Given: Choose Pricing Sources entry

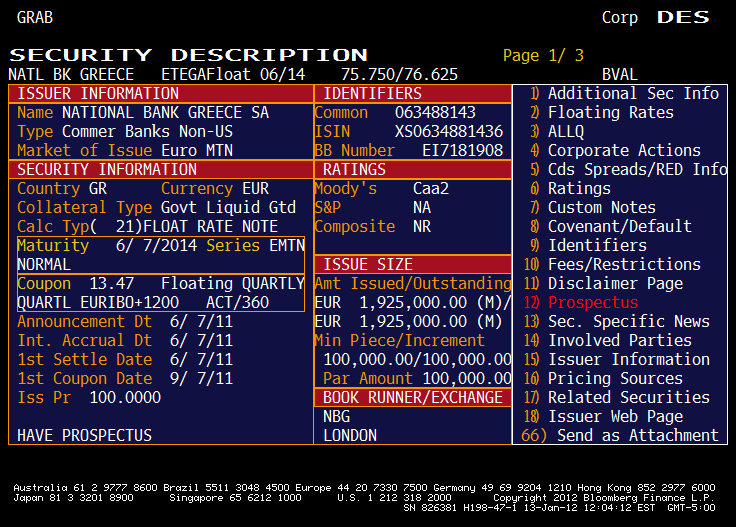Looking at the screenshot, I should click(x=603, y=379).
